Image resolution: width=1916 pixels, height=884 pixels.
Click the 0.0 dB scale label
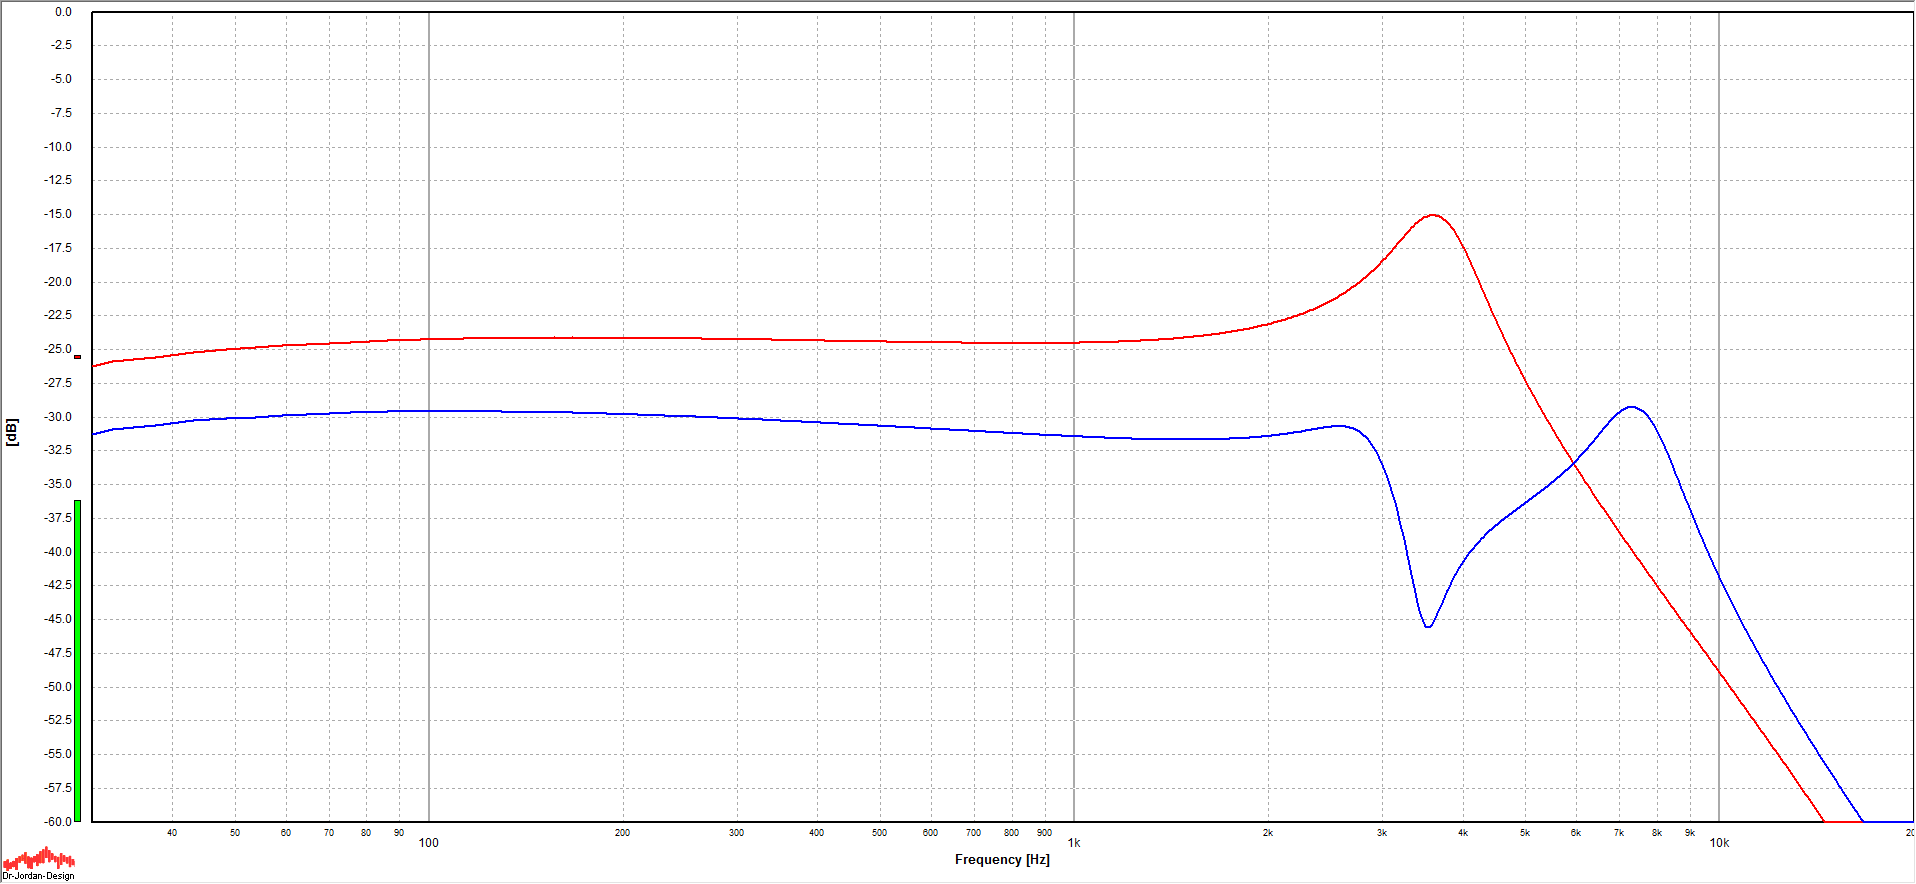click(63, 12)
